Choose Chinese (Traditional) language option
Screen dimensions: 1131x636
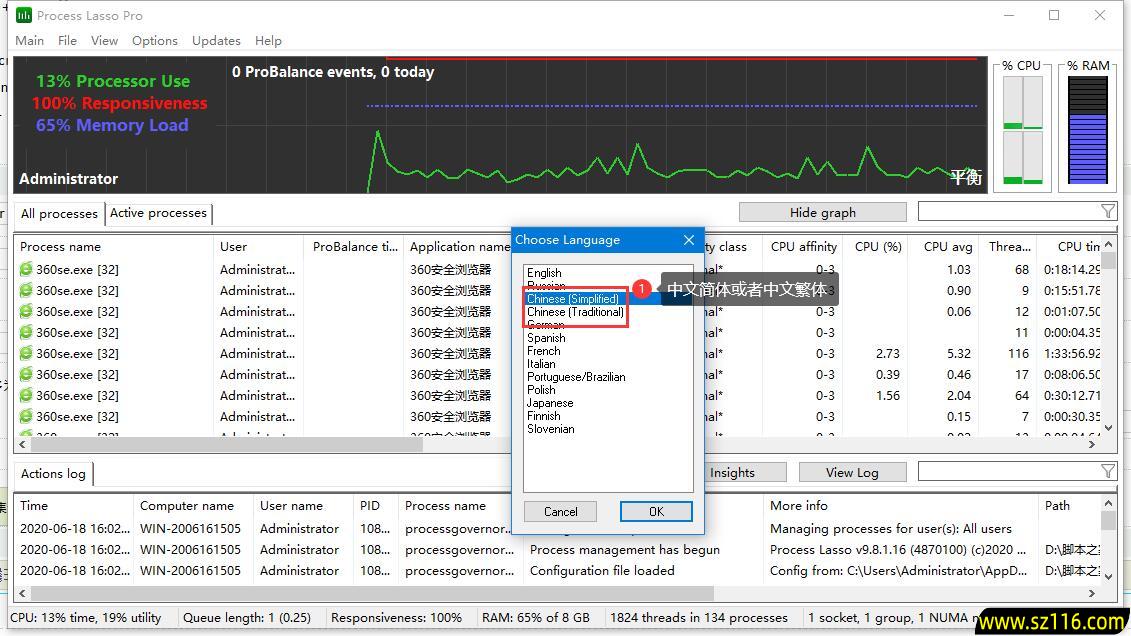coord(575,312)
